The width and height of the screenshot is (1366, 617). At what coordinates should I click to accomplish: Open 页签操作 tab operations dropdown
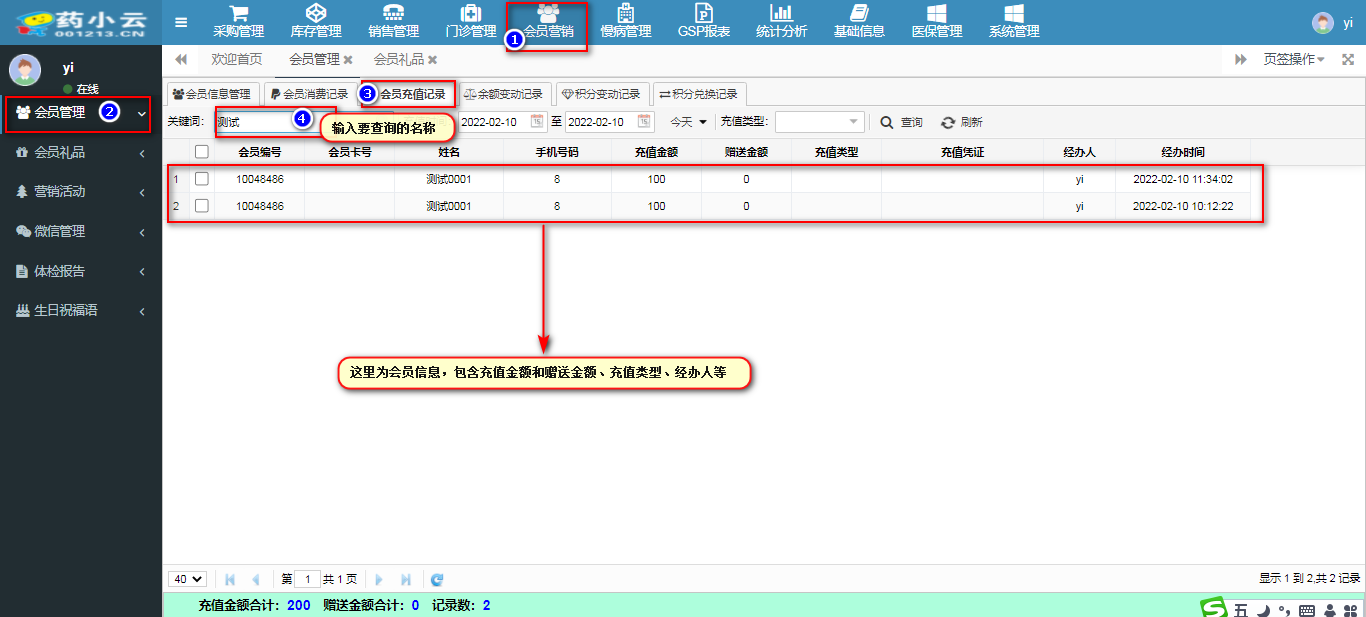coord(1293,60)
